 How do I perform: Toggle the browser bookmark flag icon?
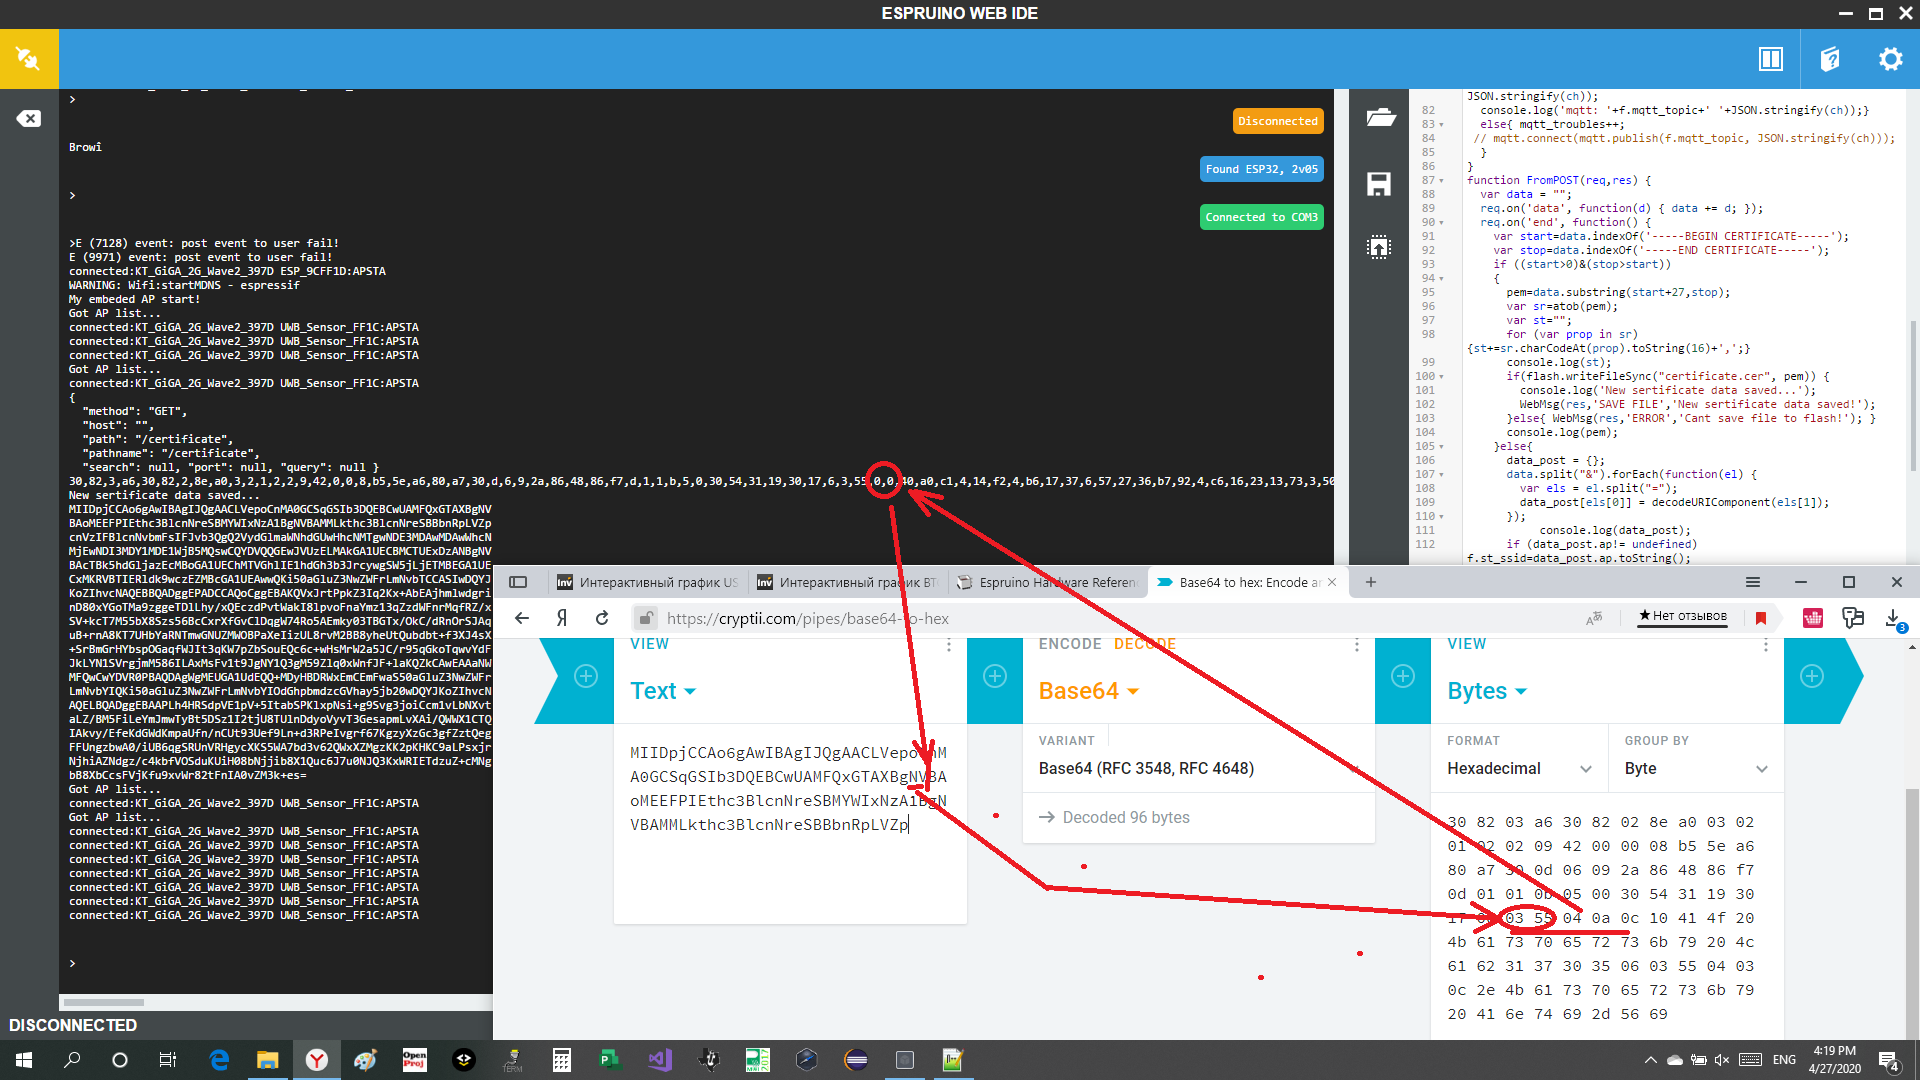point(1761,618)
